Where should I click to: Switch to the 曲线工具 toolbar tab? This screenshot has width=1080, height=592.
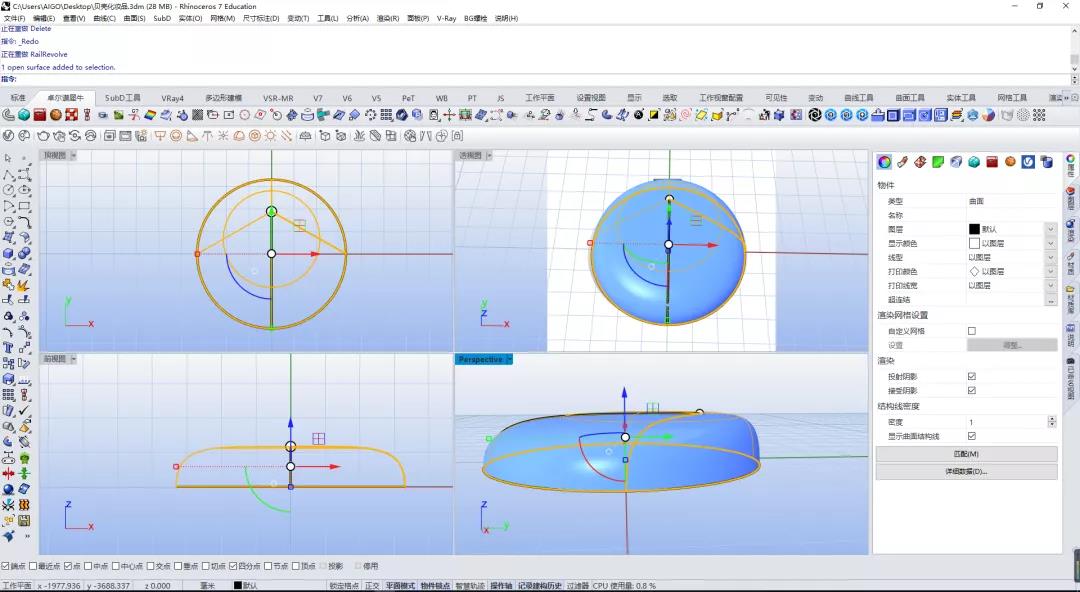(x=858, y=98)
